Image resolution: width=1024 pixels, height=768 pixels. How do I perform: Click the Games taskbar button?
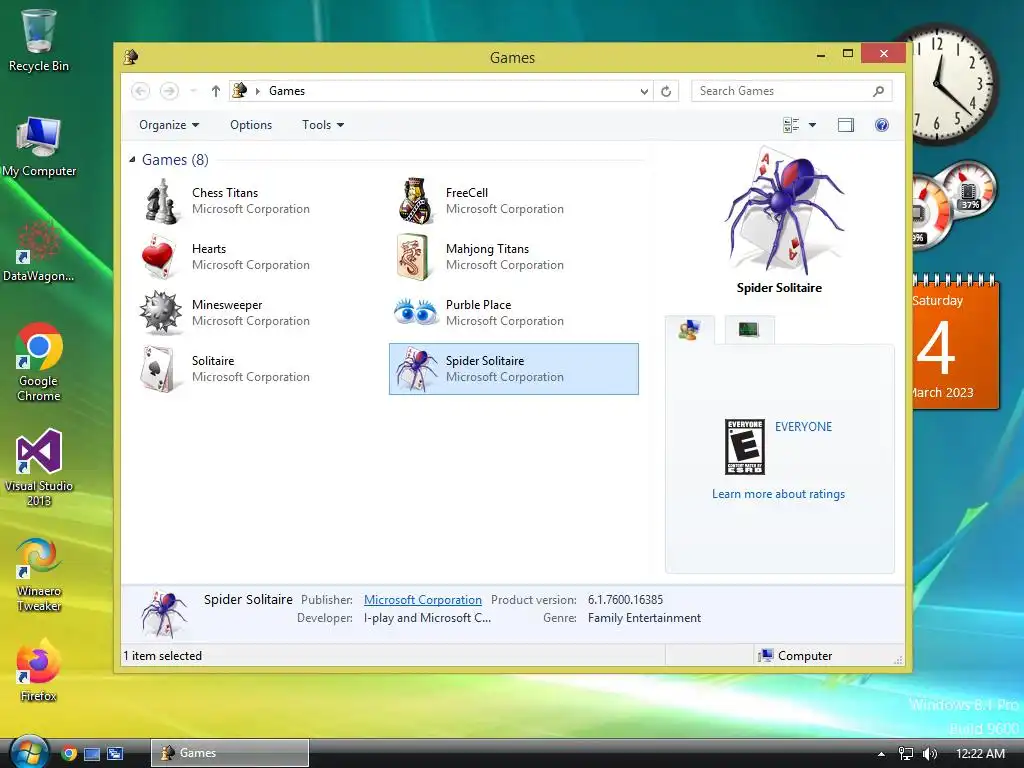pos(230,752)
